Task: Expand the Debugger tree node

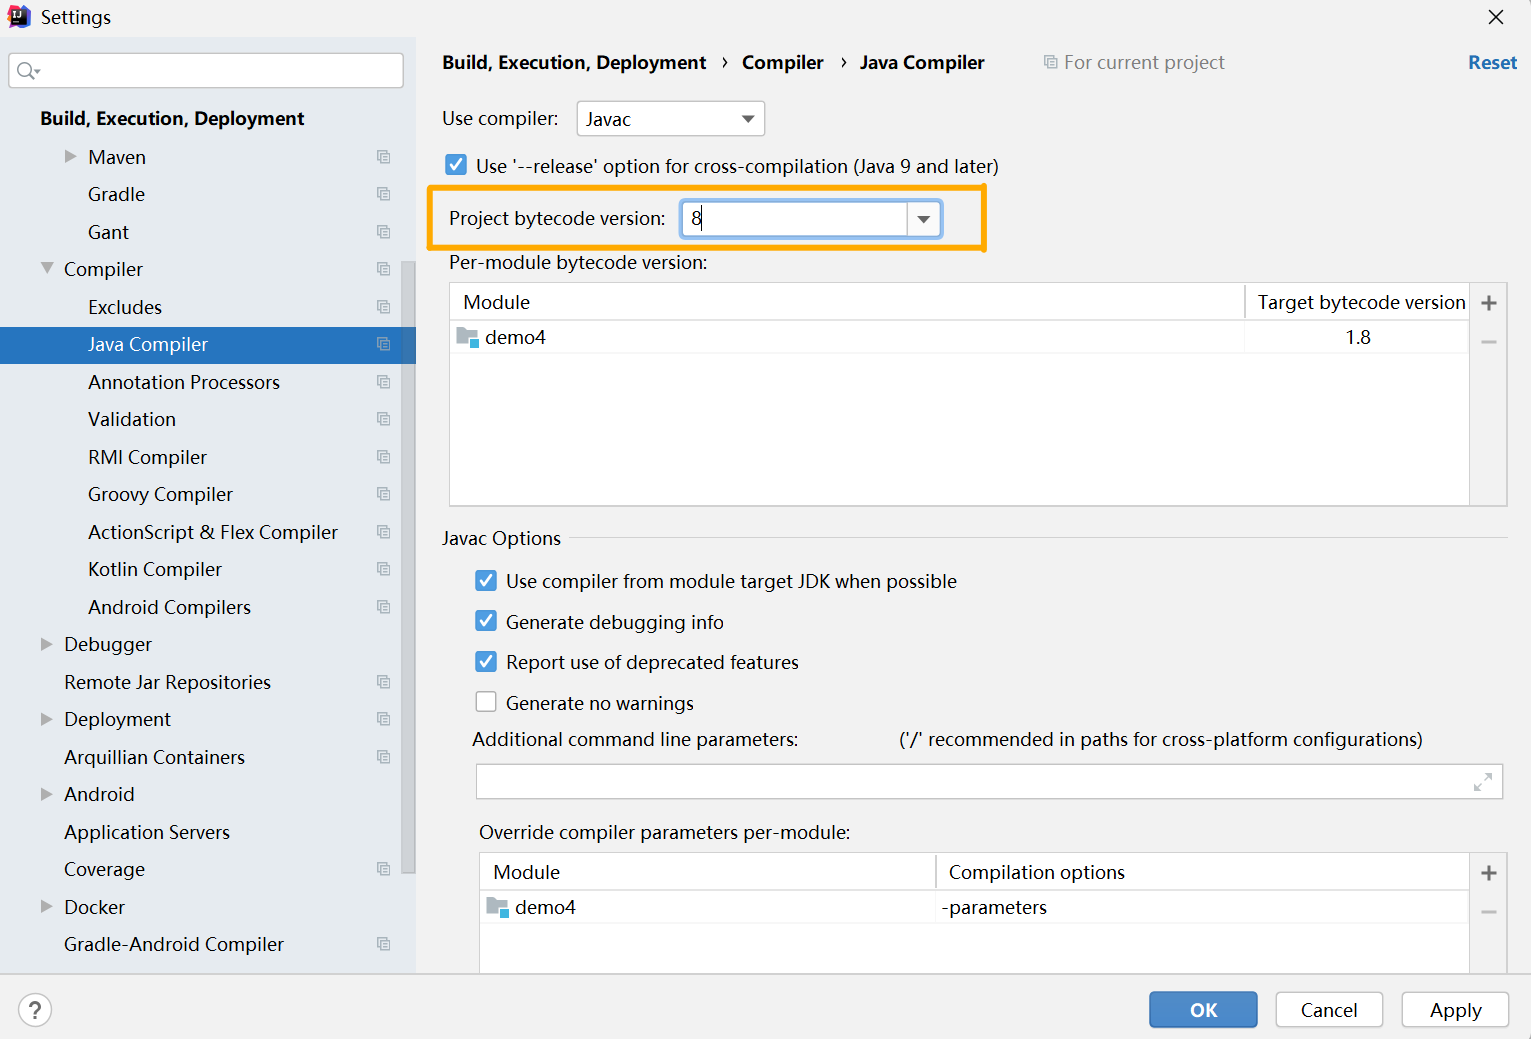Action: point(46,644)
